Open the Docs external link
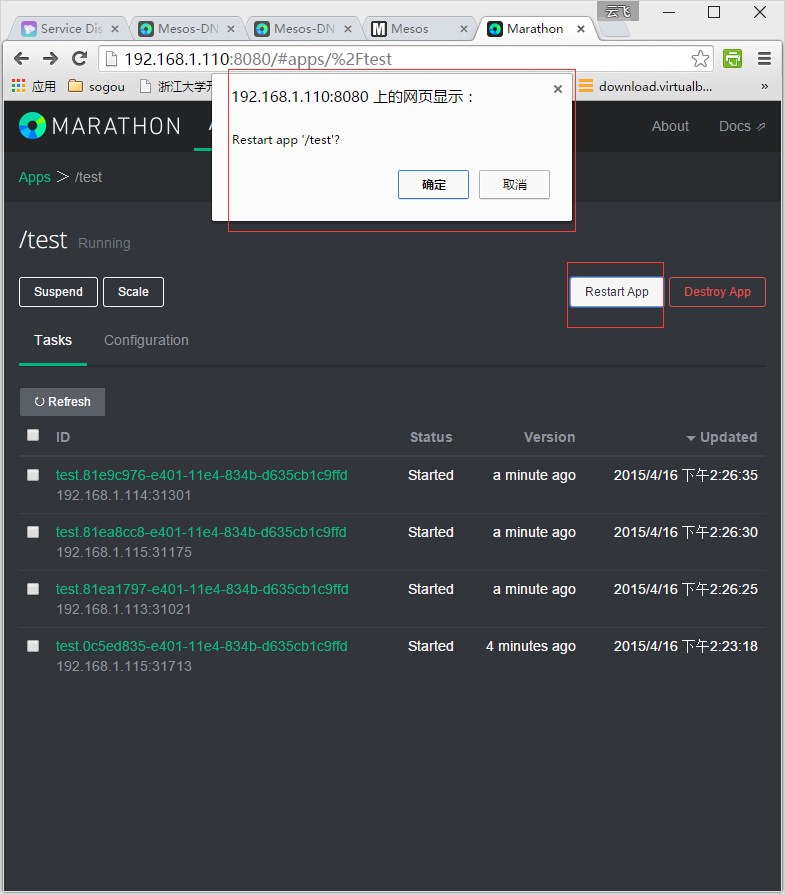Viewport: 785px width, 895px height. pos(742,126)
